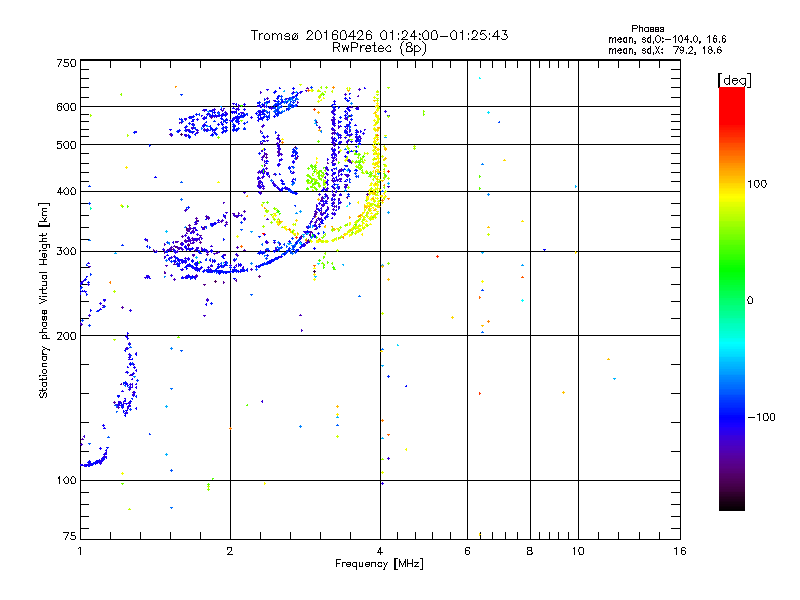Click the x-axis tick label '8'
The height and width of the screenshot is (600, 800).
(530, 551)
